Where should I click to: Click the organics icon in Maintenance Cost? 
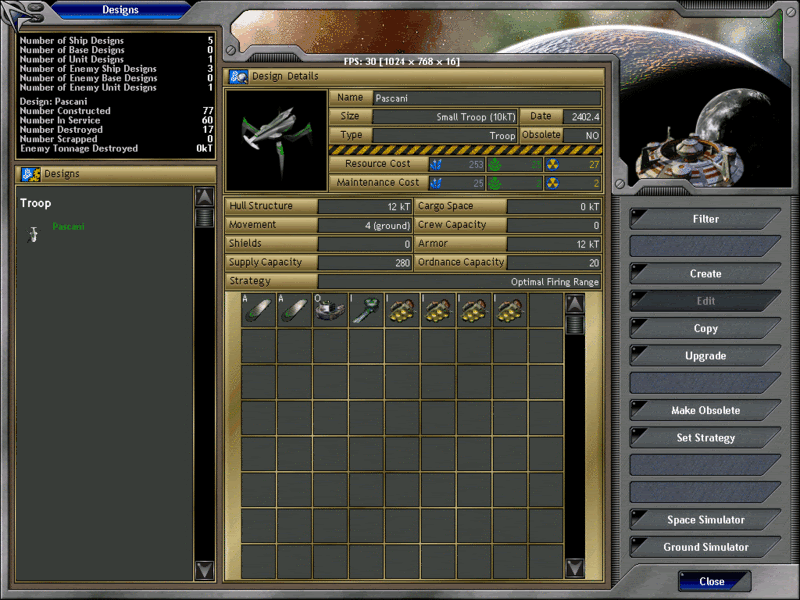494,183
